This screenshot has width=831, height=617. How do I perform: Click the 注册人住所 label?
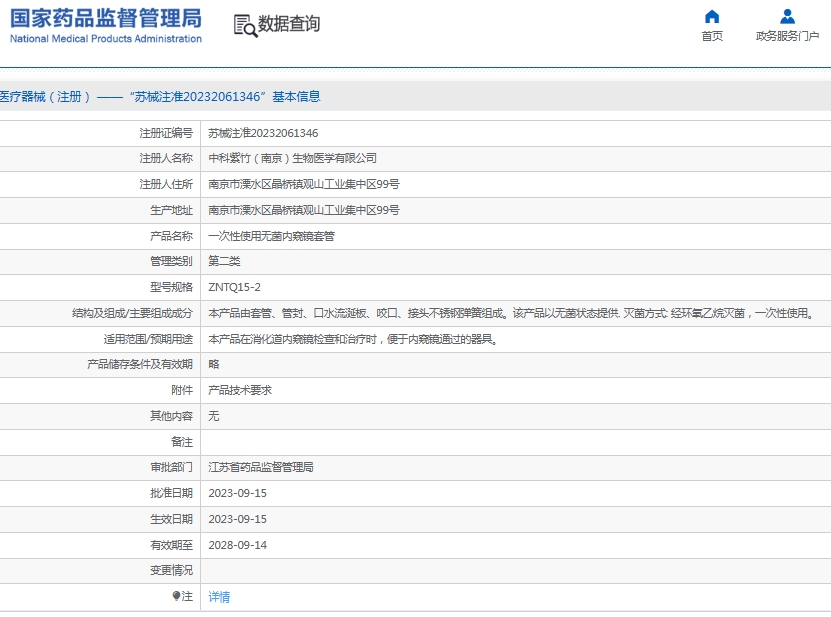click(166, 184)
